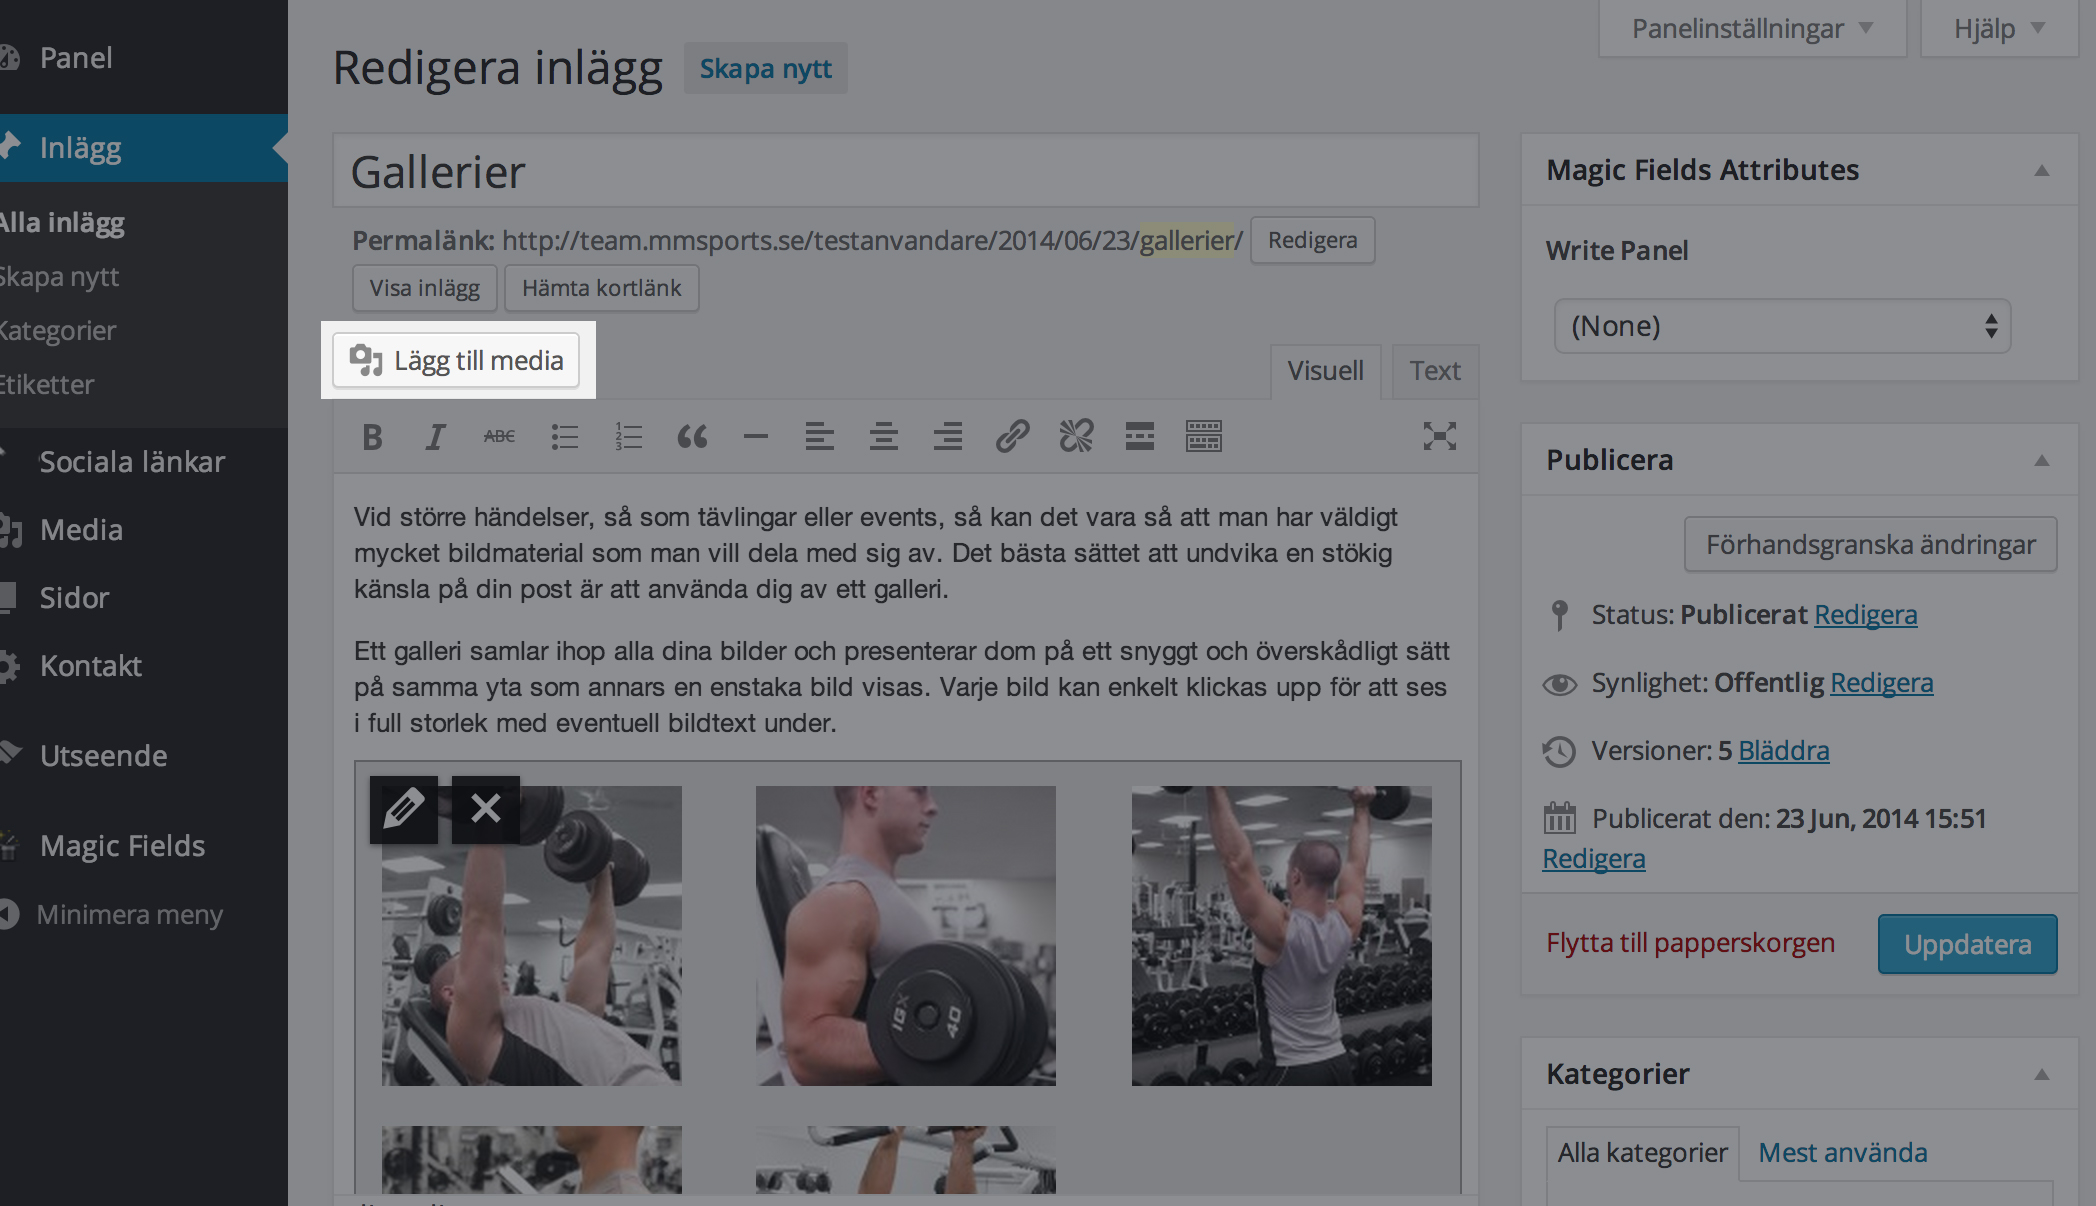
Task: Select the middle gallery thumbnail with weight plate
Action: pos(906,935)
